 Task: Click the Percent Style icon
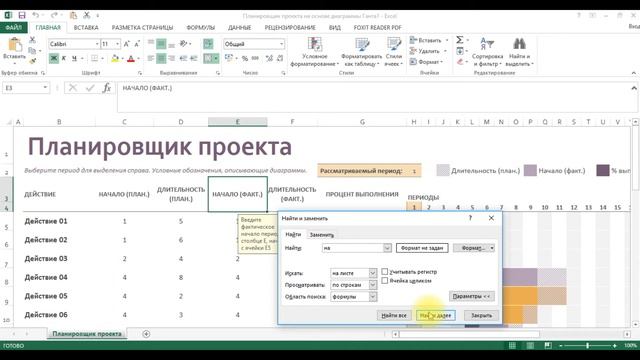(244, 58)
